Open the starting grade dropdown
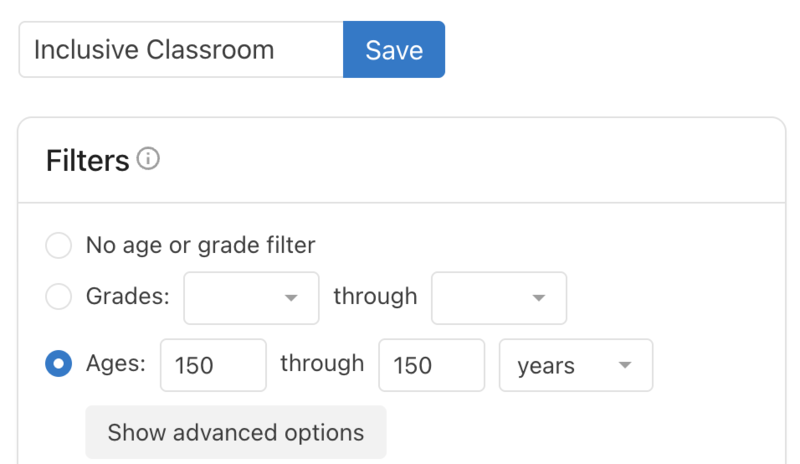This screenshot has height=464, width=800. (x=251, y=298)
